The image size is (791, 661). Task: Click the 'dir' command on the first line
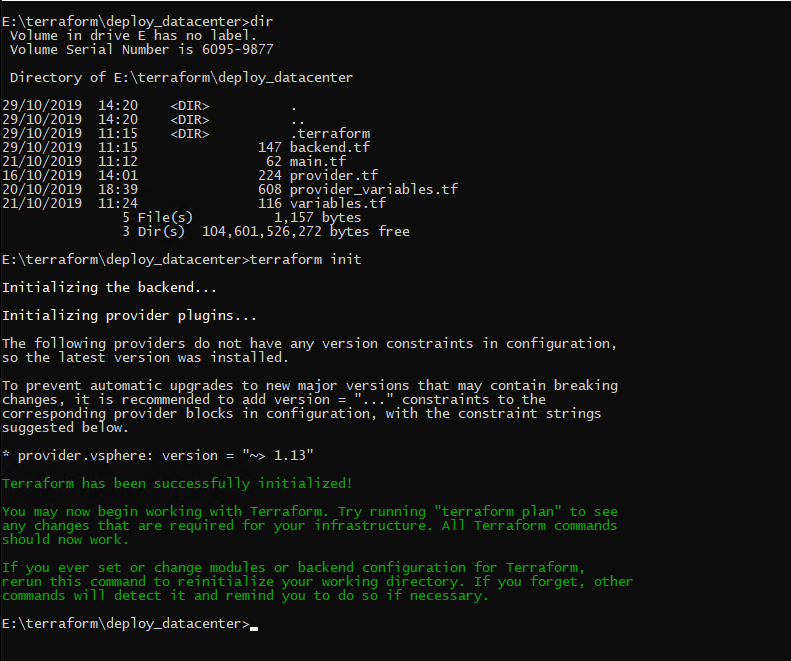pyautogui.click(x=261, y=22)
